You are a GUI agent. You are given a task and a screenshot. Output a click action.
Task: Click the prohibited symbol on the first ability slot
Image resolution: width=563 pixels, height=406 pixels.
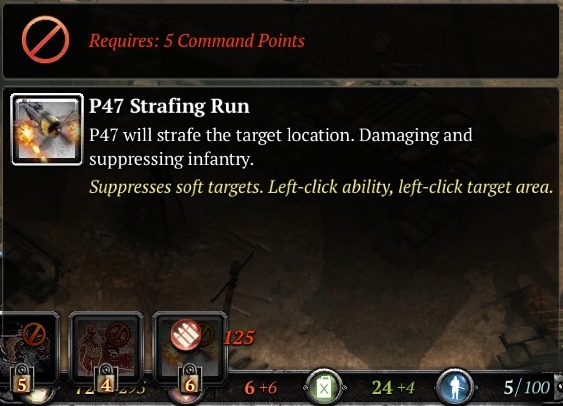34,334
